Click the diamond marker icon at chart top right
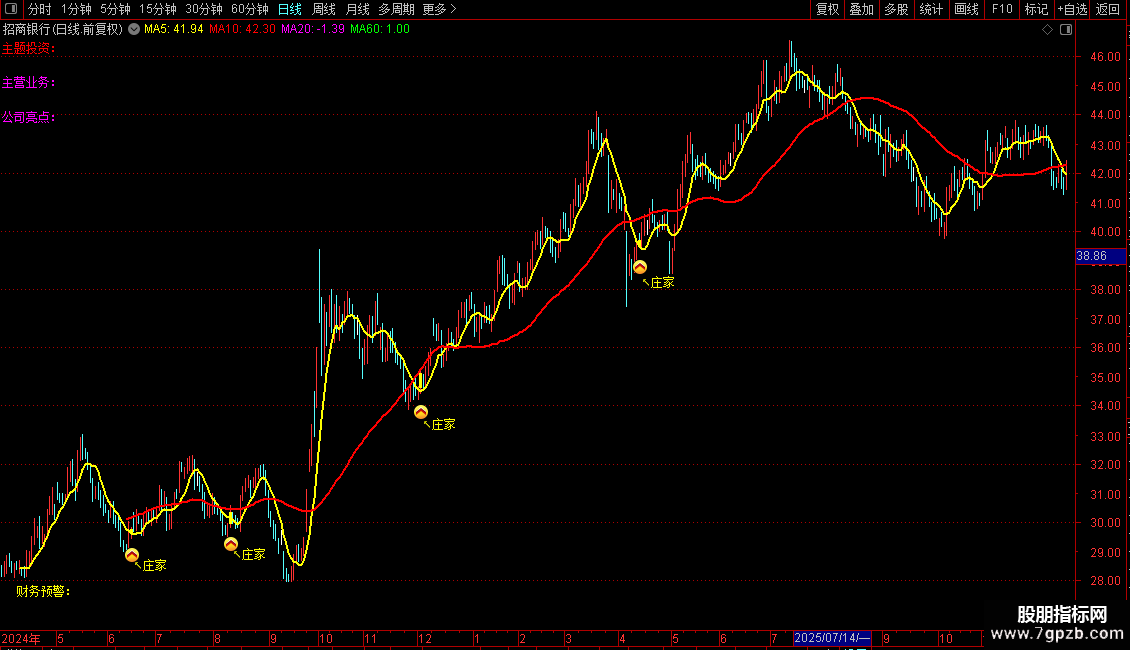The image size is (1130, 650). pos(1047,30)
